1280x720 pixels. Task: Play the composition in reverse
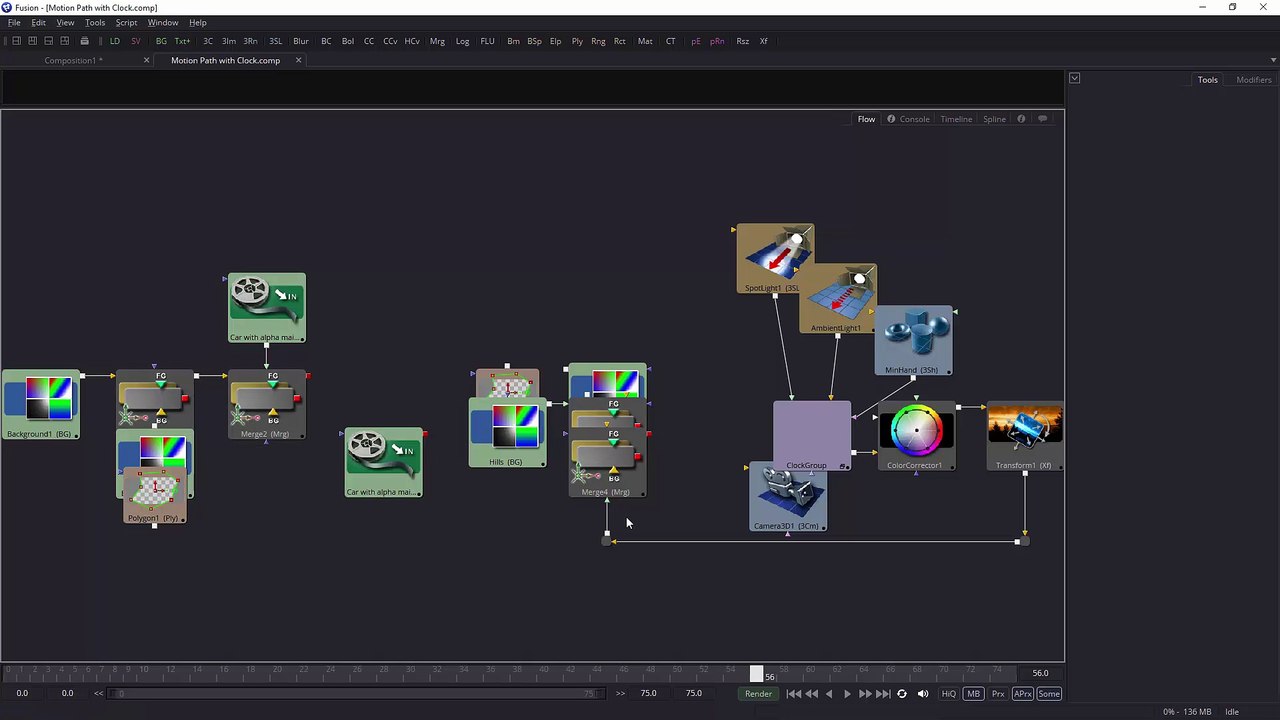point(829,694)
